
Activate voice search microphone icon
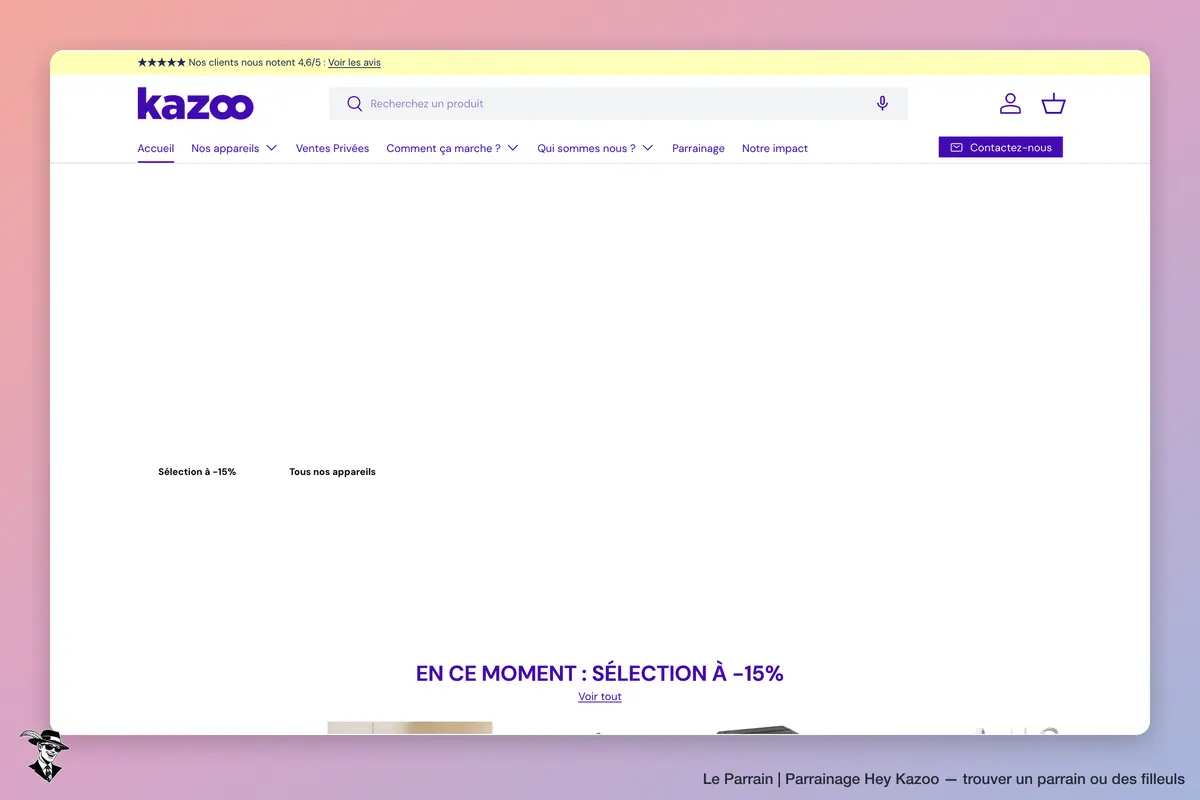point(882,104)
